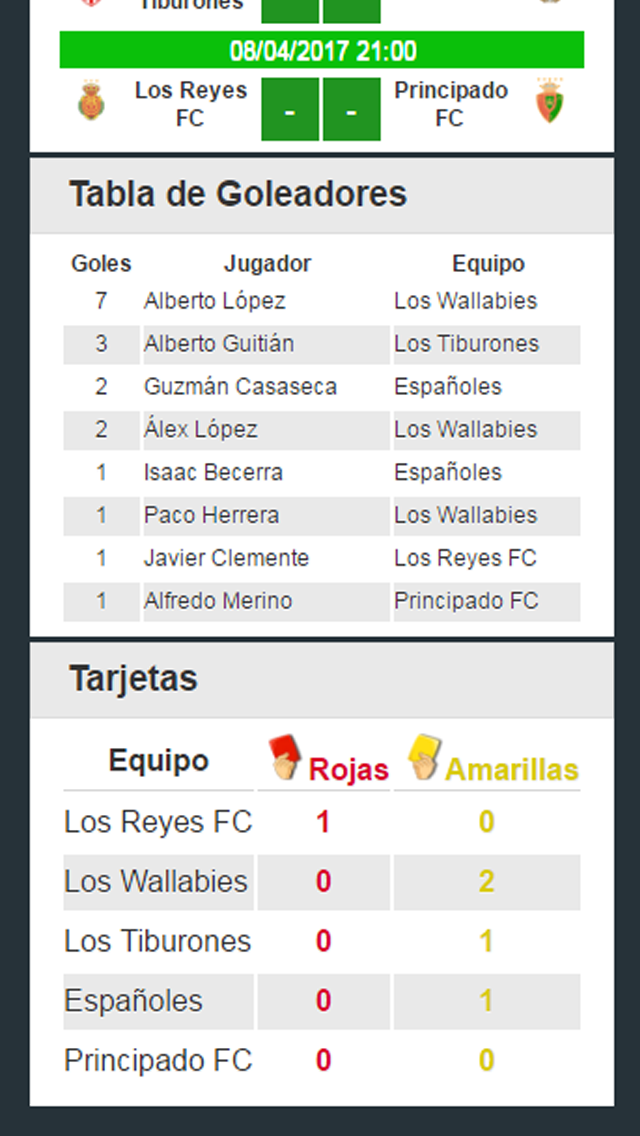The image size is (640, 1136).
Task: Click the yellow card hand icon
Action: (425, 757)
